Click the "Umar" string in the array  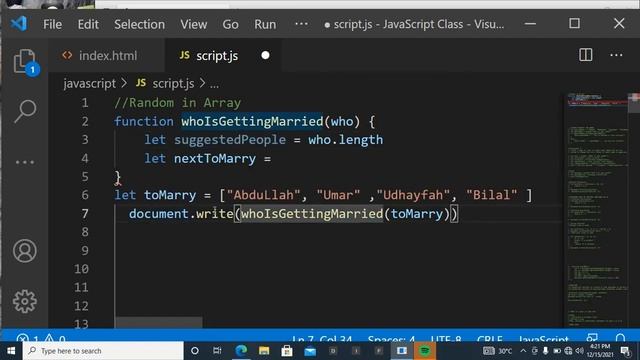(338, 195)
